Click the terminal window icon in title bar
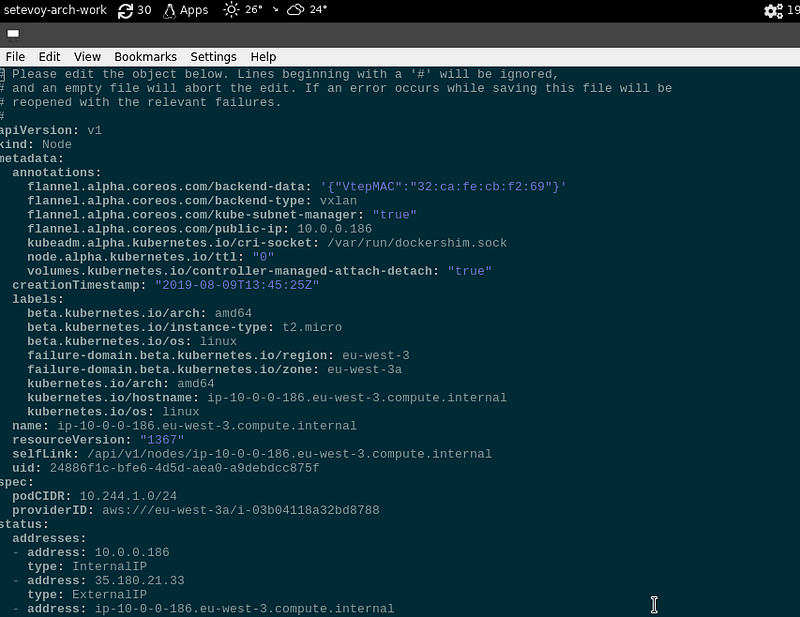800x617 pixels. coord(13,35)
